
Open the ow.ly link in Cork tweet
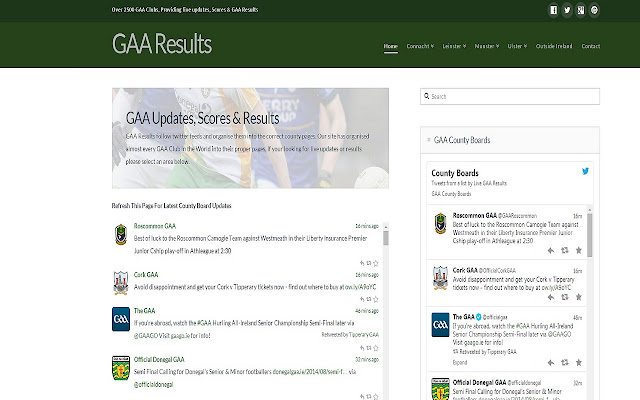[360, 287]
